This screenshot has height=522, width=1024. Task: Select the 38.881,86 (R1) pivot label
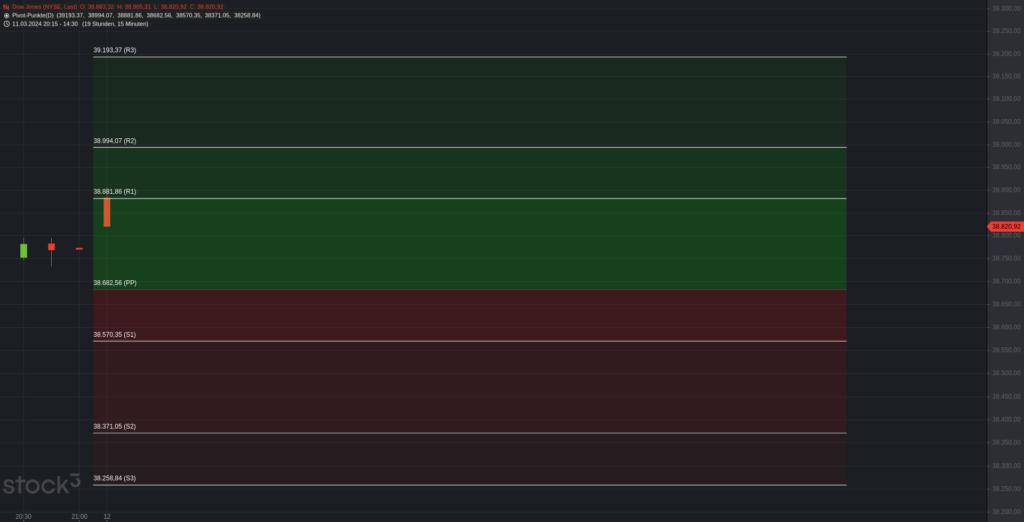pyautogui.click(x=115, y=192)
